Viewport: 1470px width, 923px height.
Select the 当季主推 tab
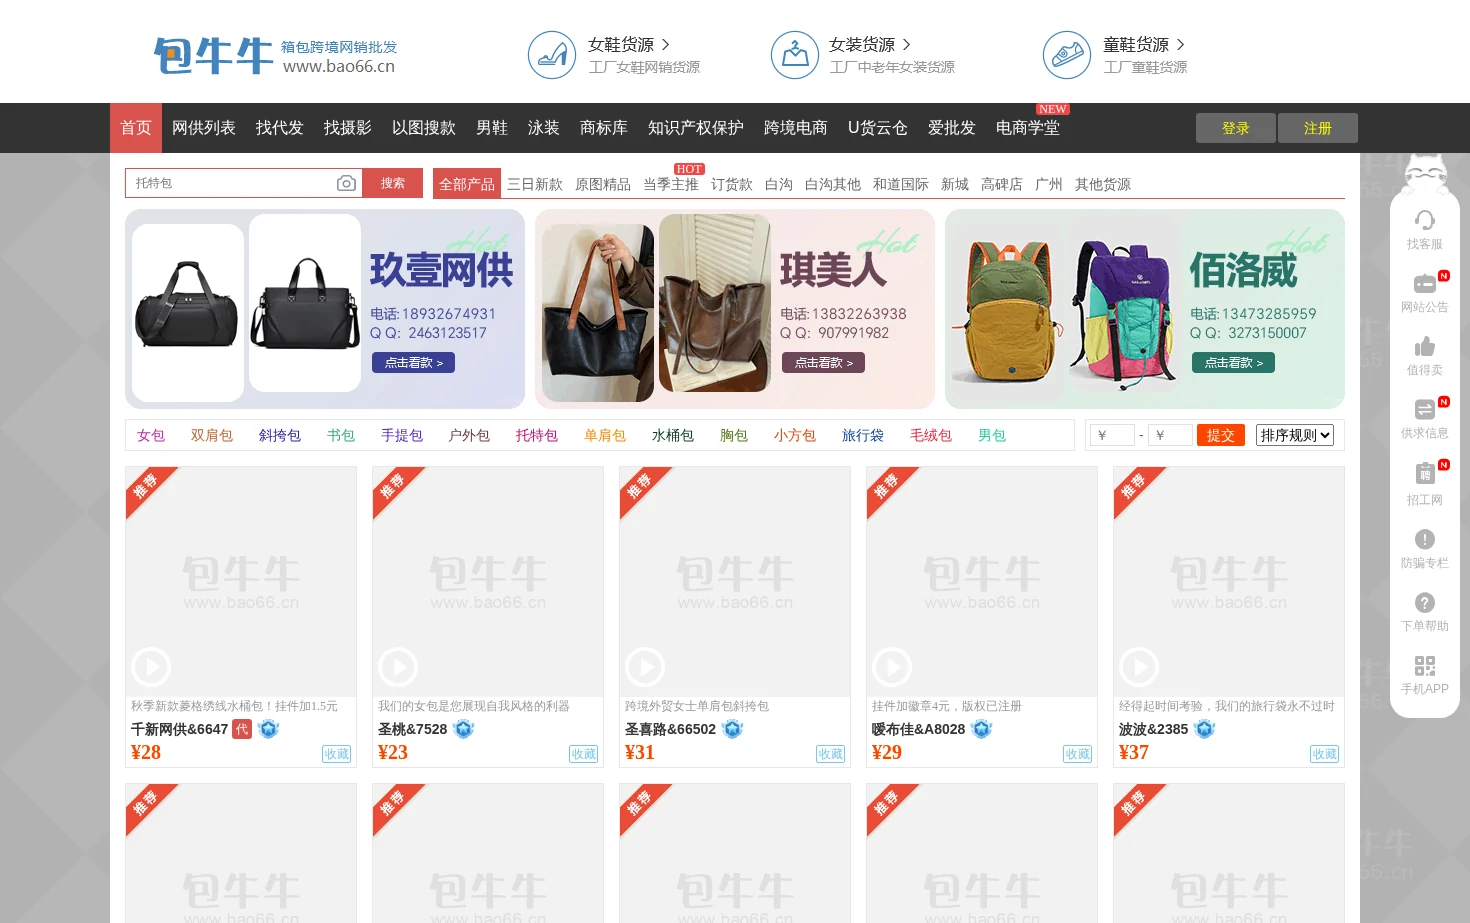pos(671,184)
